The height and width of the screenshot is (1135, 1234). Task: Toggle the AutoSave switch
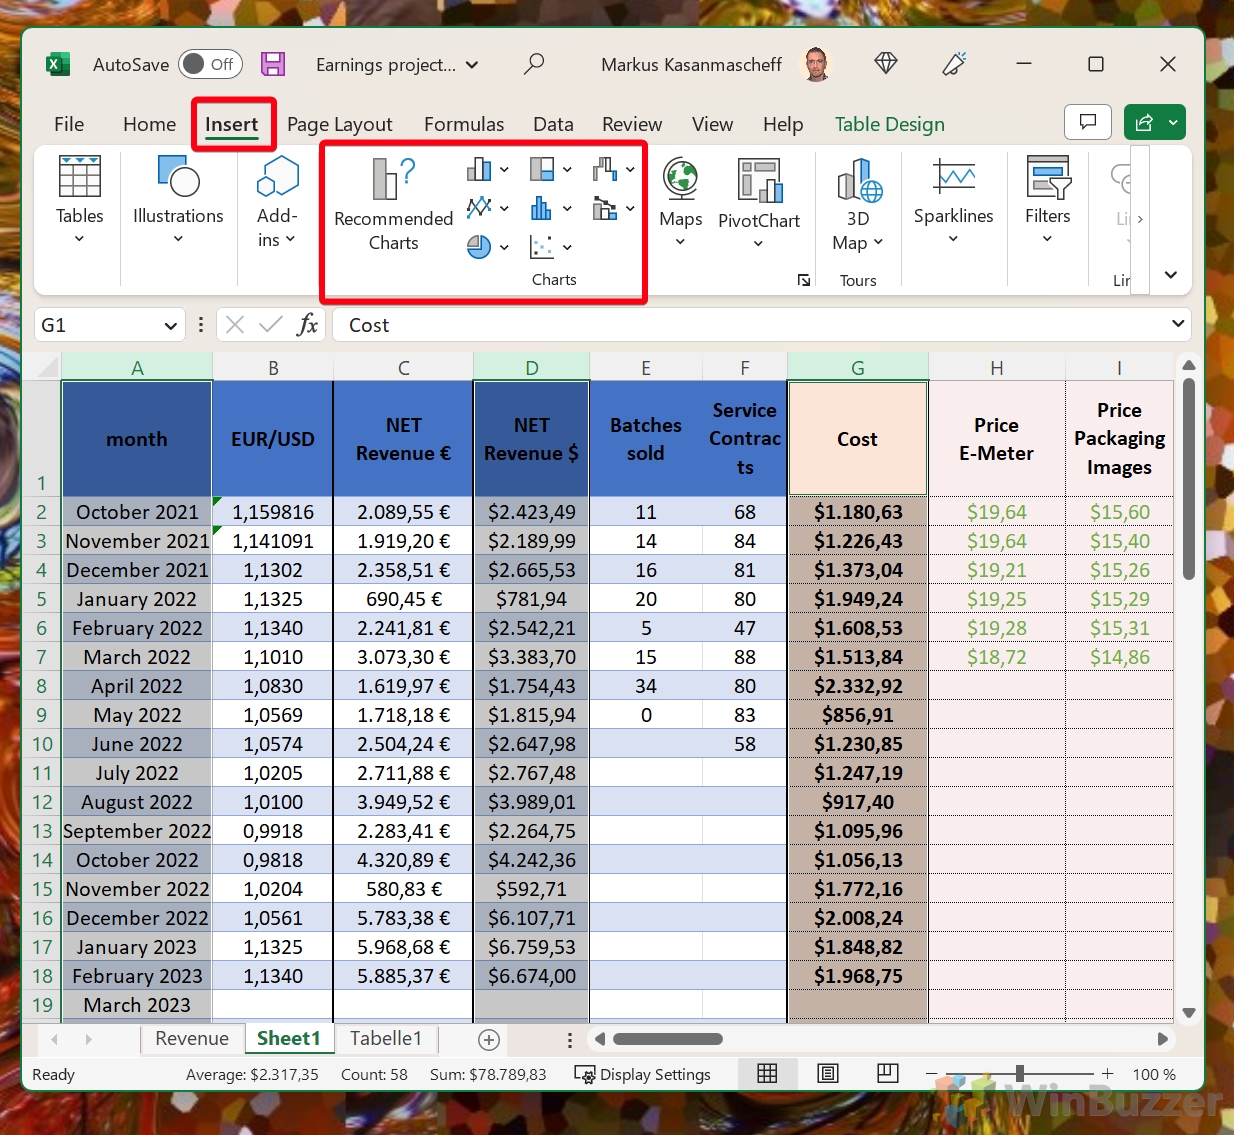click(210, 65)
